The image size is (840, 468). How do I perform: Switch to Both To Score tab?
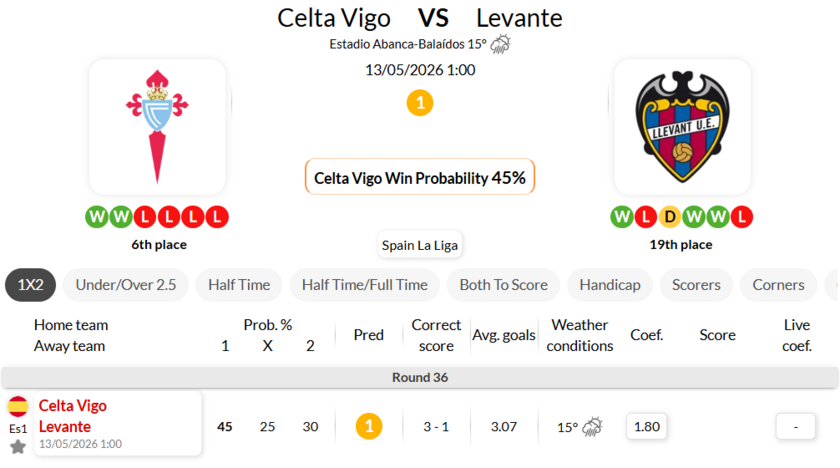504,285
